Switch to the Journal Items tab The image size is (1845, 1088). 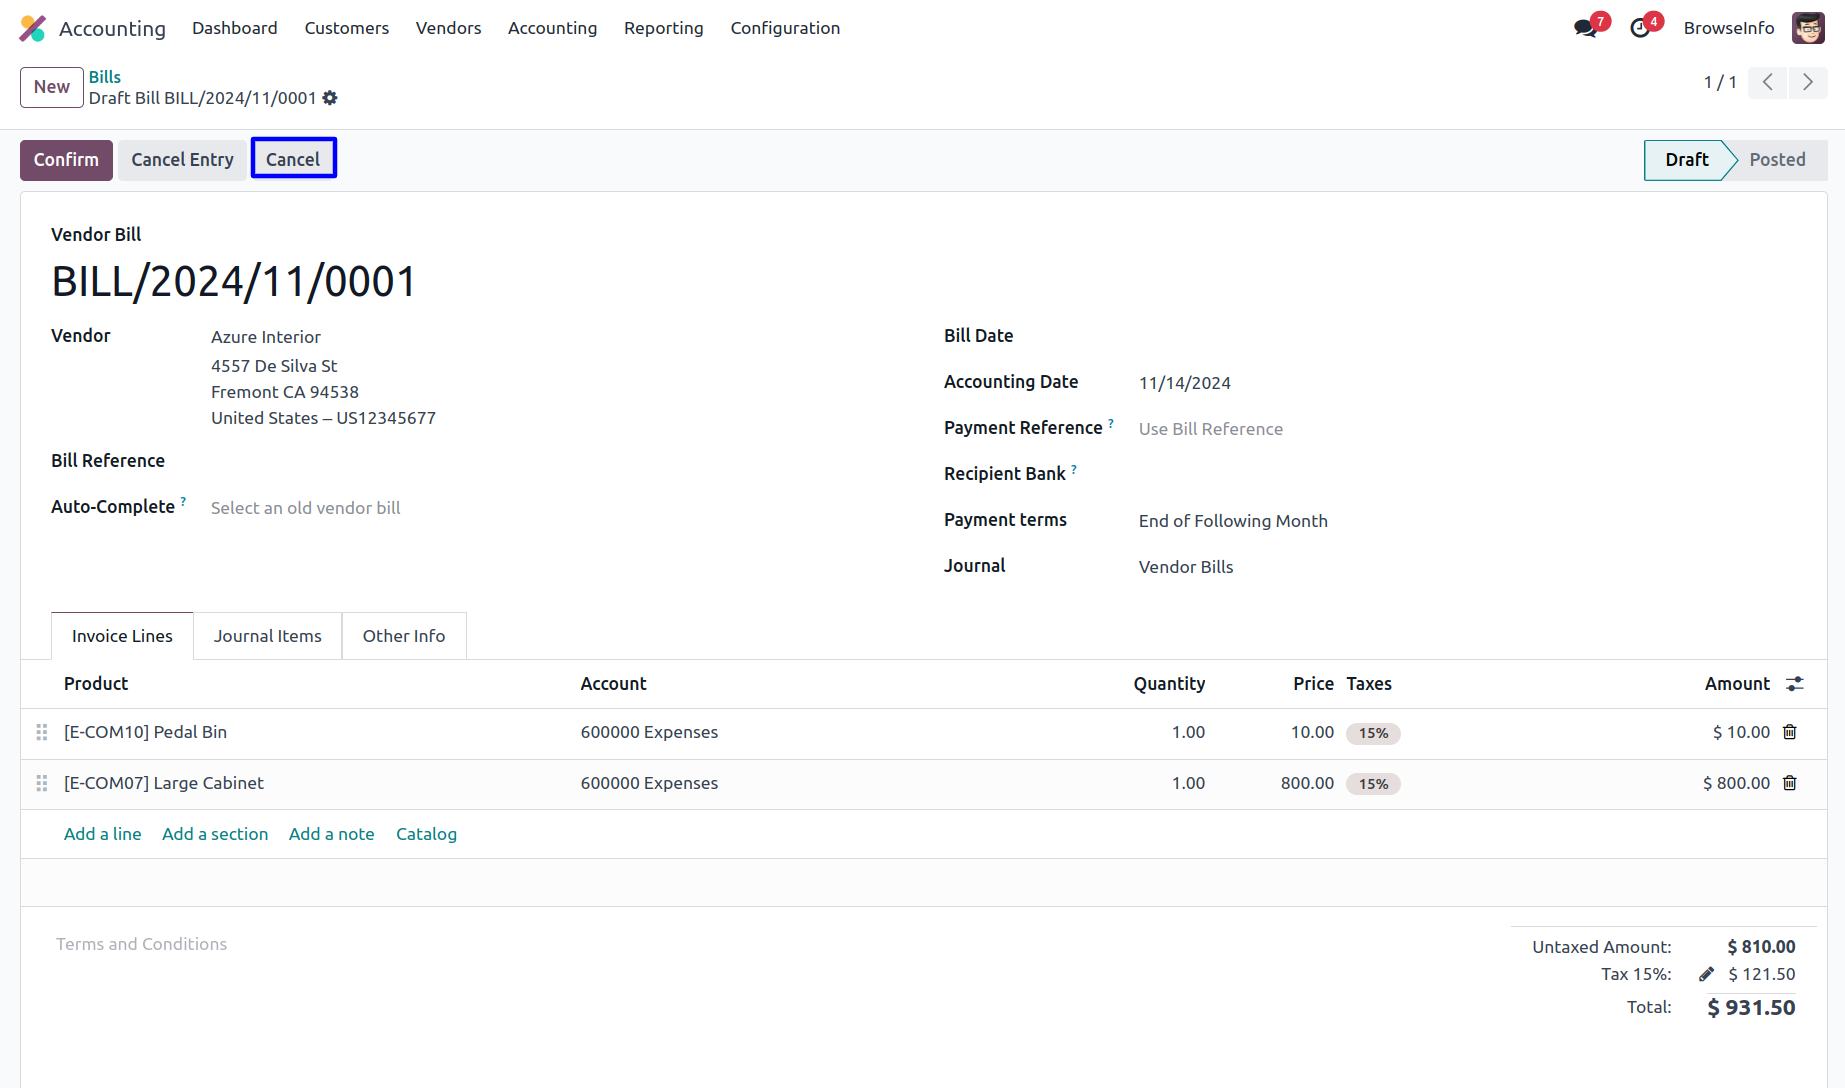pos(267,636)
